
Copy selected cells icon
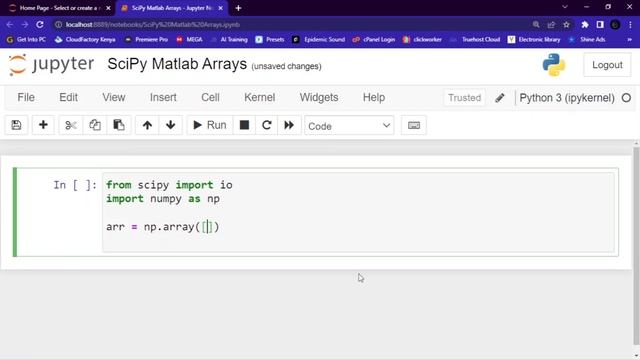point(95,125)
